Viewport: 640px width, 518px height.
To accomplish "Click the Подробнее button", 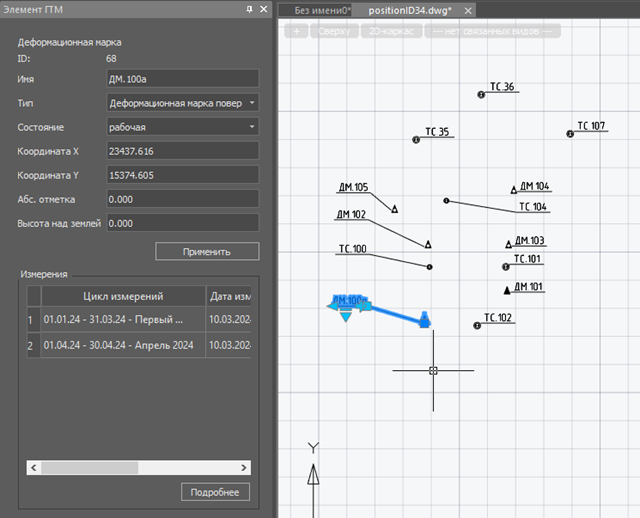I will tap(215, 492).
